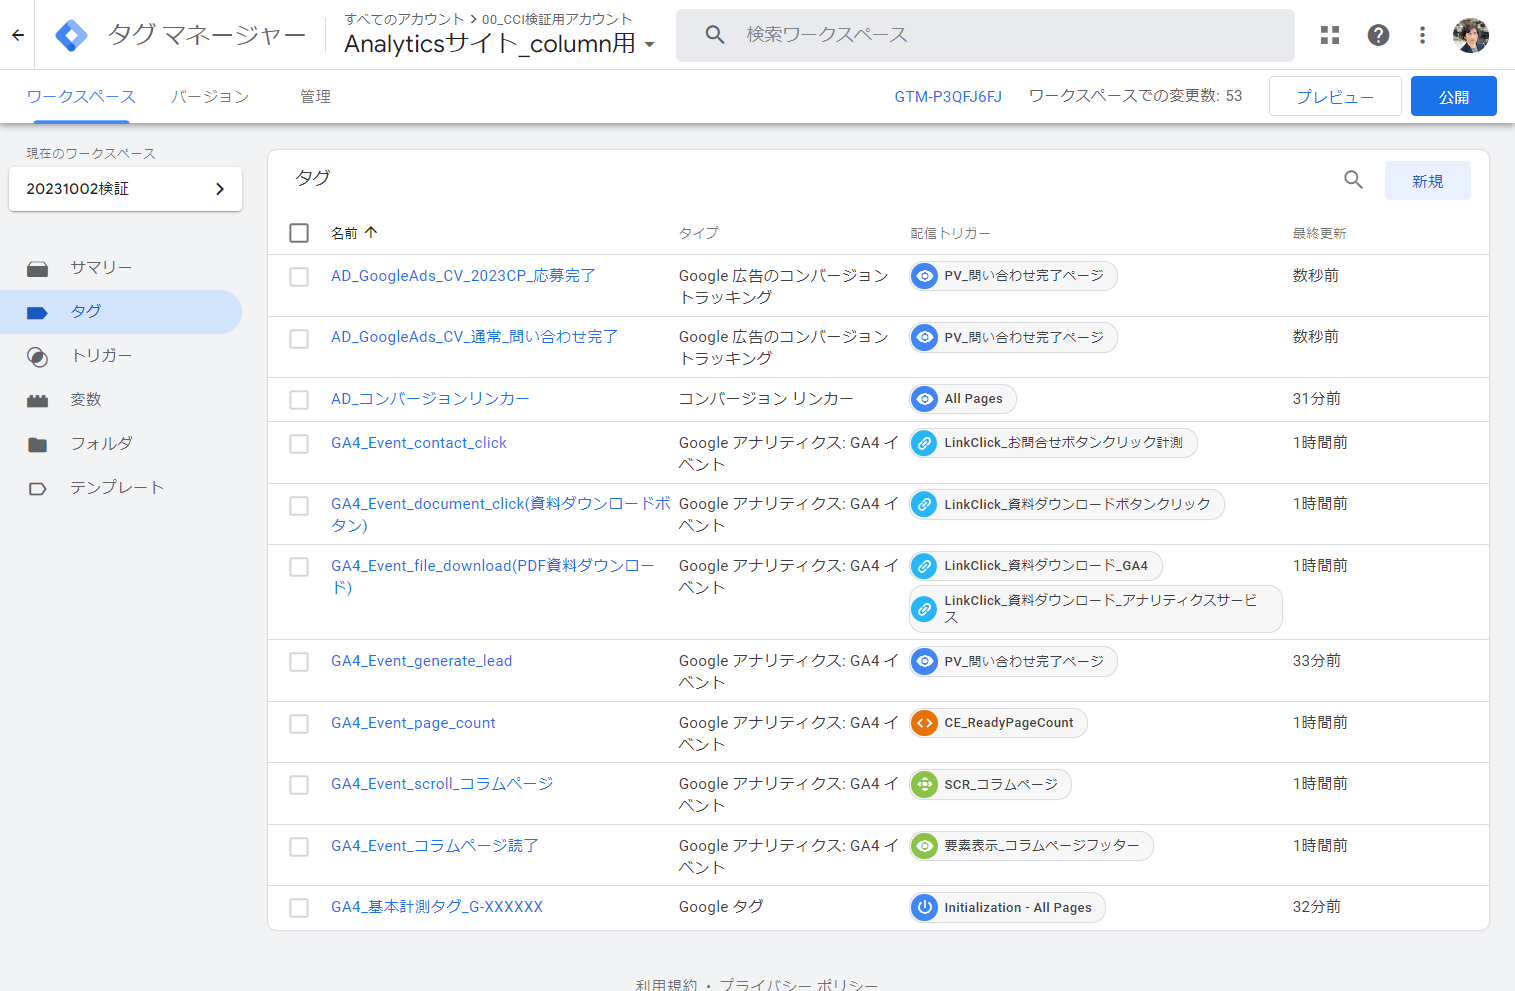
Task: Click the 検索ワークスペース search field
Action: 985,35
